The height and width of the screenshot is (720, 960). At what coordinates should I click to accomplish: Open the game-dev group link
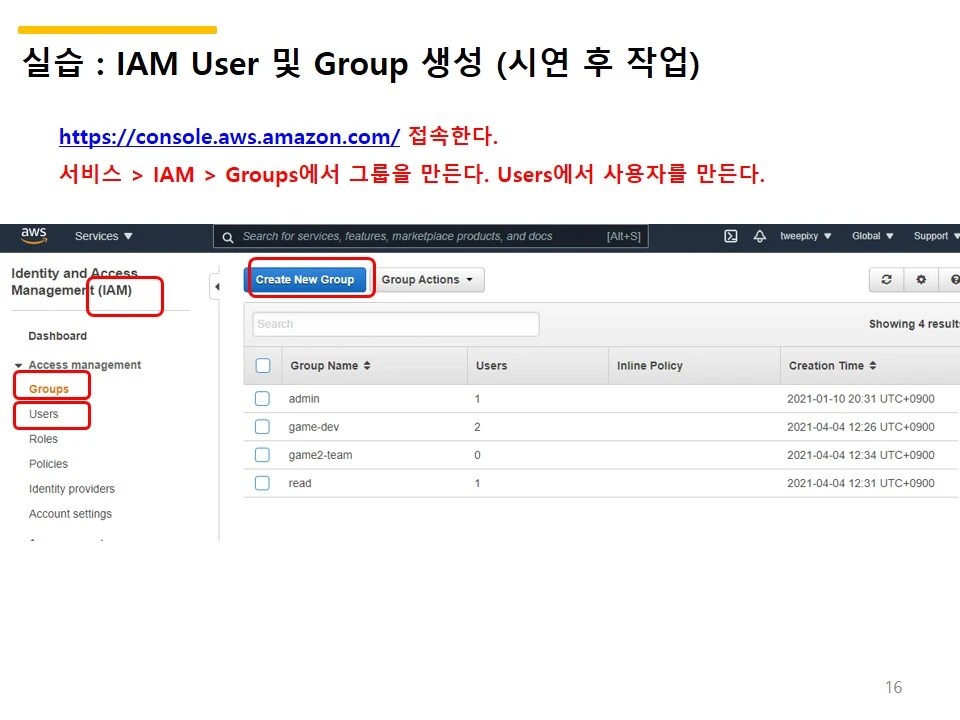coord(313,427)
